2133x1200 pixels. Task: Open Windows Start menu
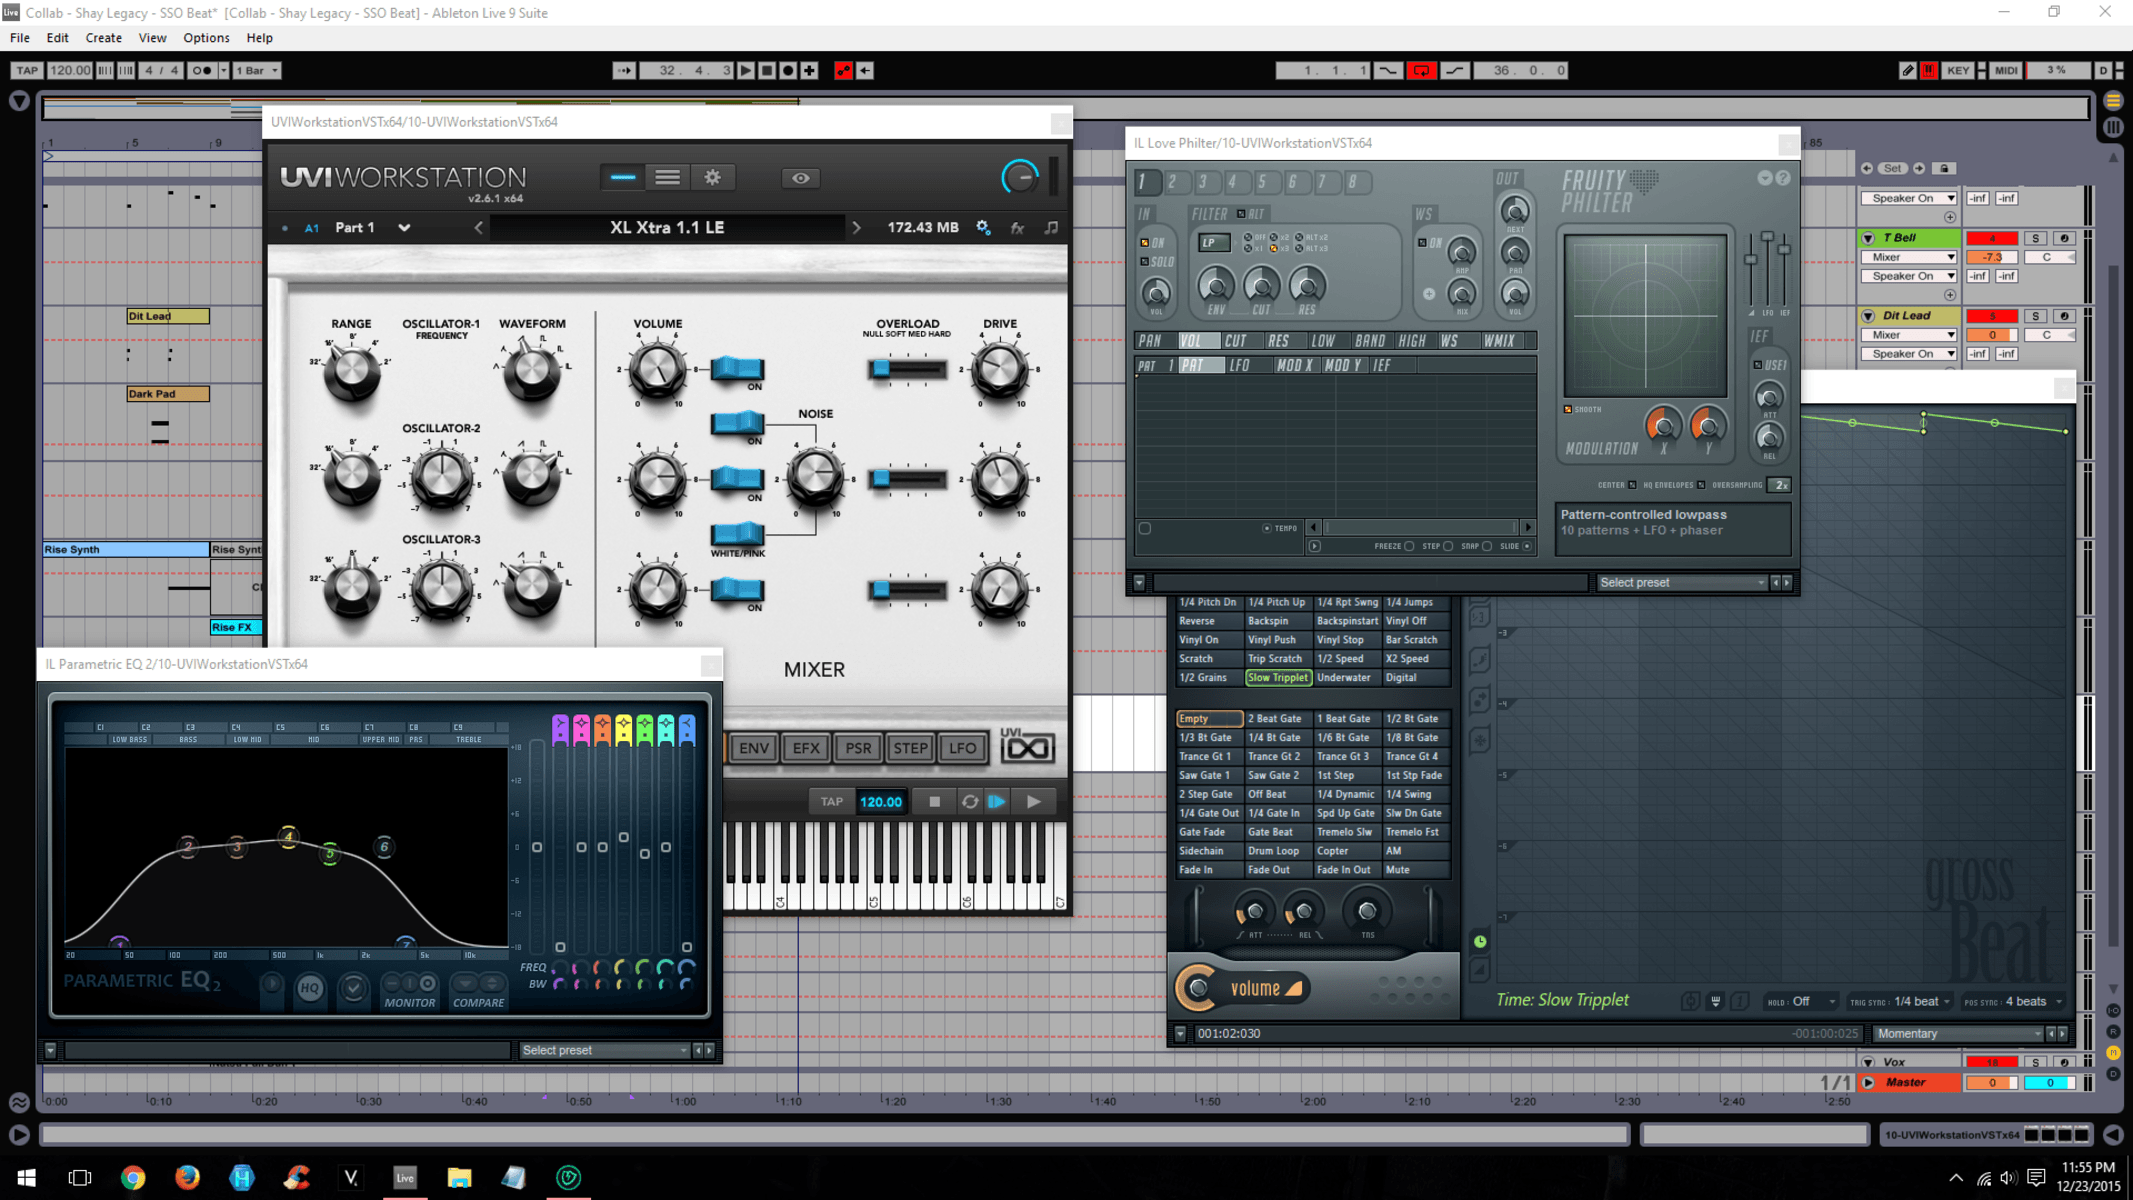click(x=26, y=1177)
